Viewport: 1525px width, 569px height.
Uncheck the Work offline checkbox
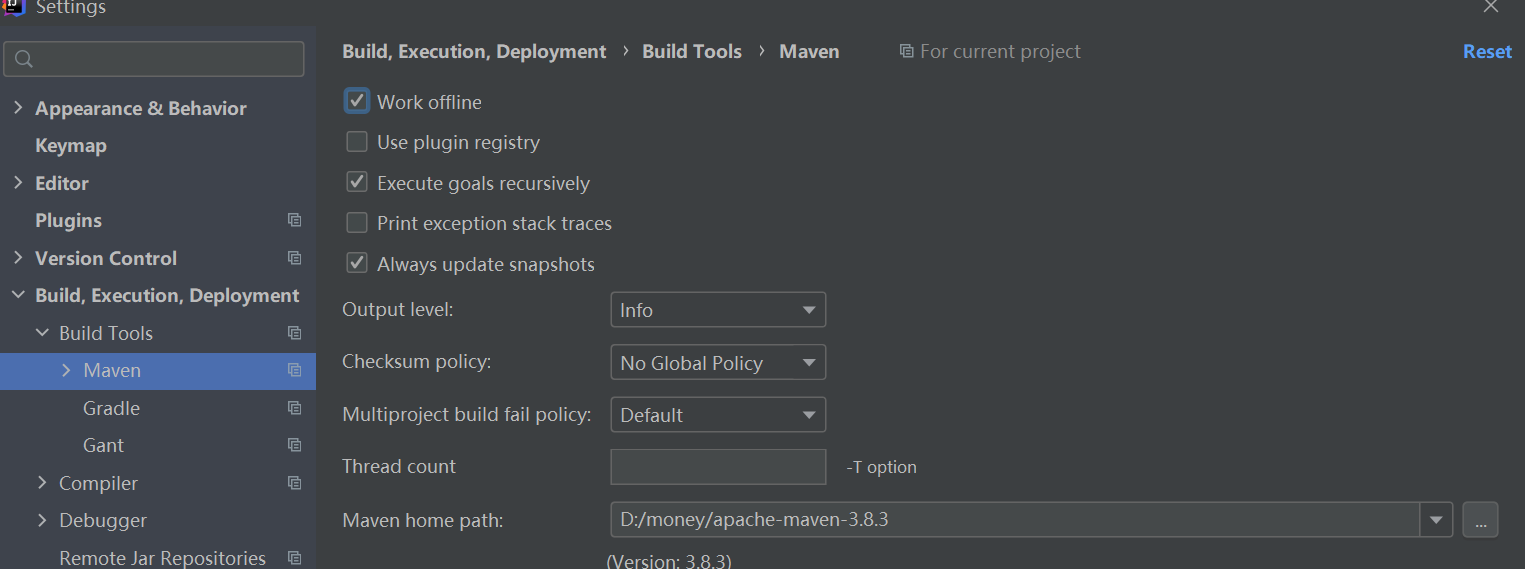pyautogui.click(x=357, y=101)
